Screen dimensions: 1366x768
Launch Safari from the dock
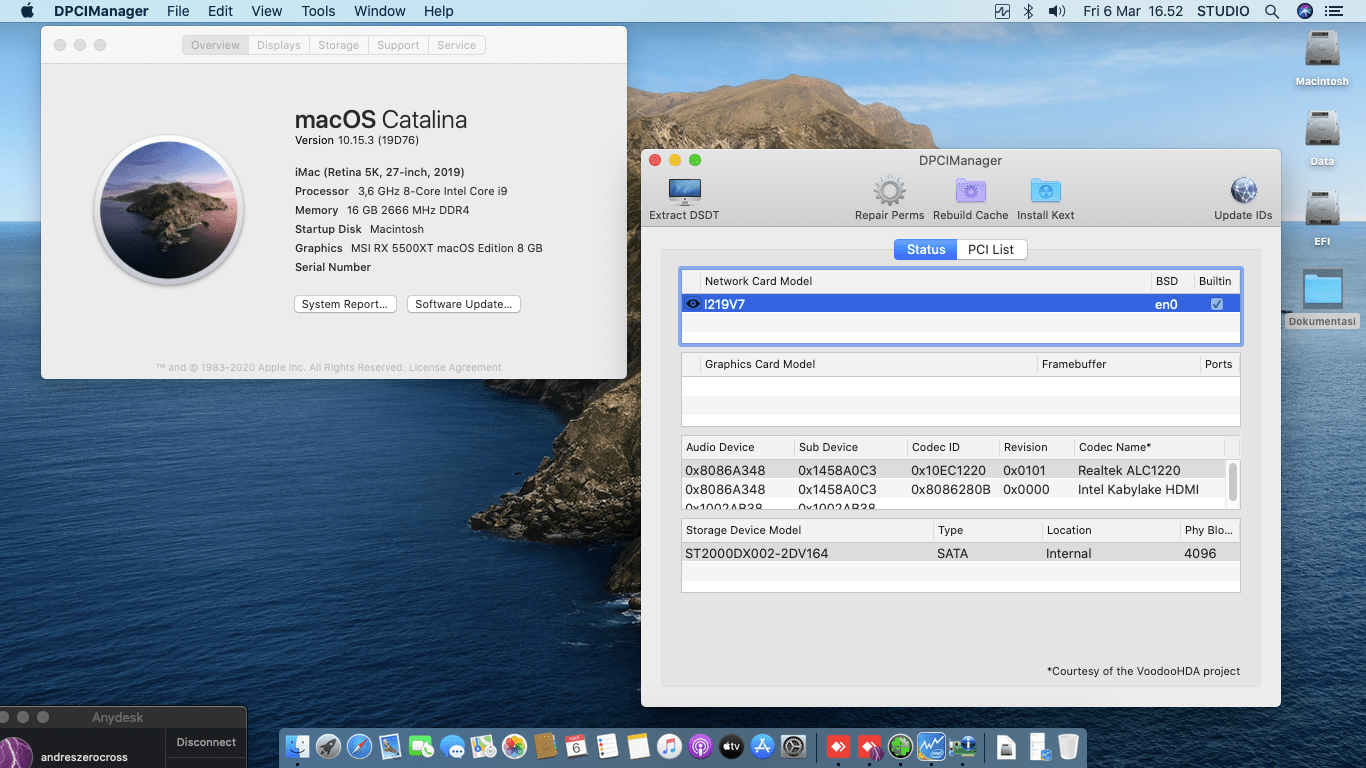360,746
